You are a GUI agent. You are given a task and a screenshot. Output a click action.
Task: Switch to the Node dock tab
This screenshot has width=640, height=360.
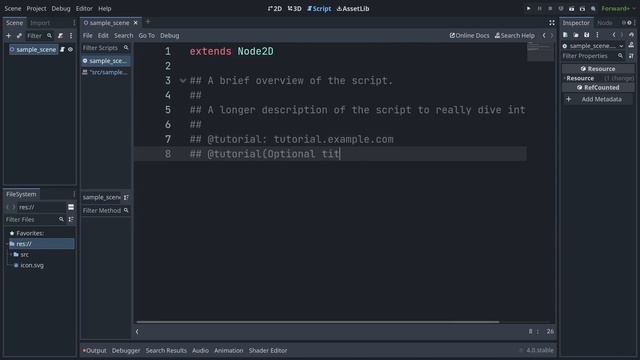(x=604, y=23)
